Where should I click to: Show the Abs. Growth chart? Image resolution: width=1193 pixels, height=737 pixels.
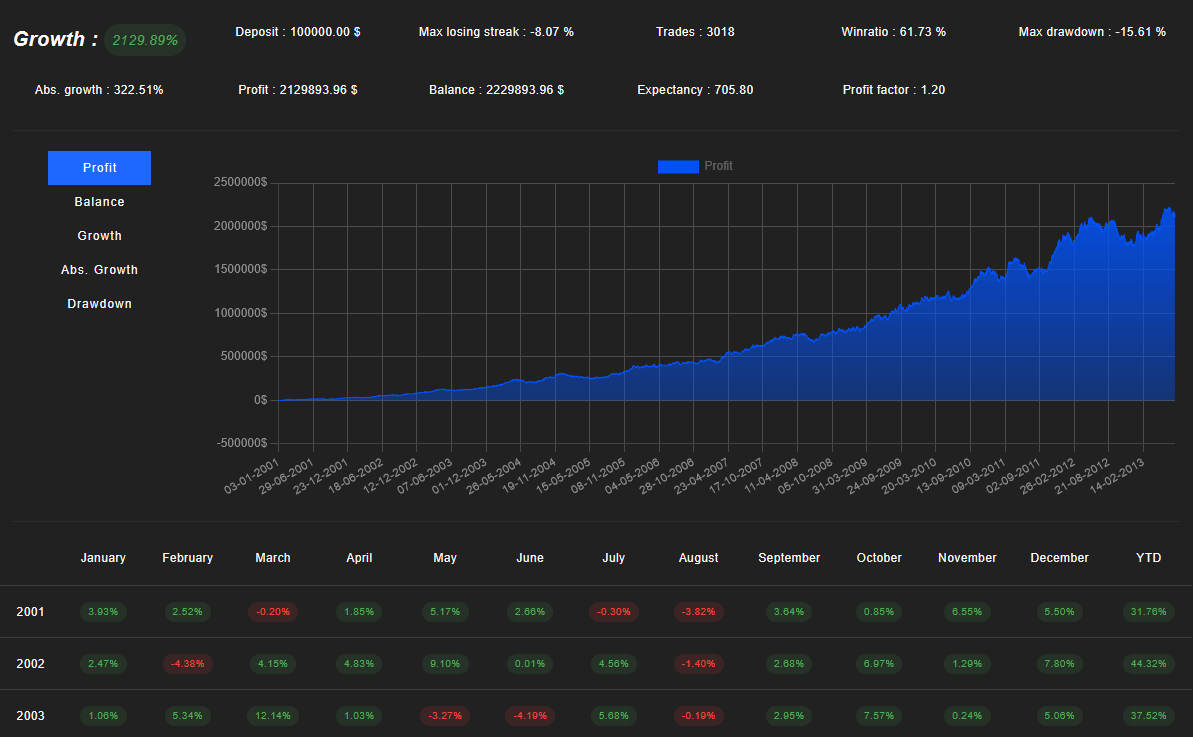[x=99, y=270]
